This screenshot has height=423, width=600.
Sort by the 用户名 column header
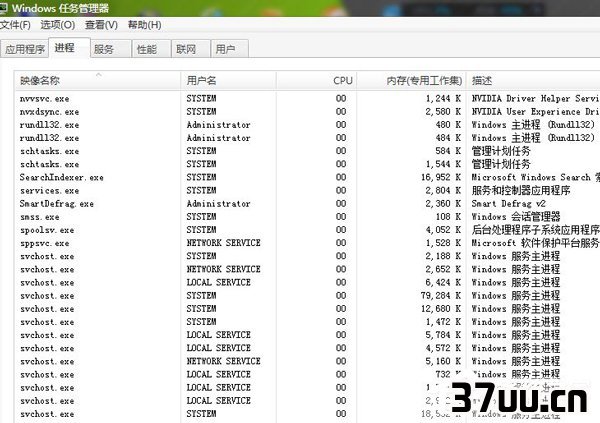[228, 80]
